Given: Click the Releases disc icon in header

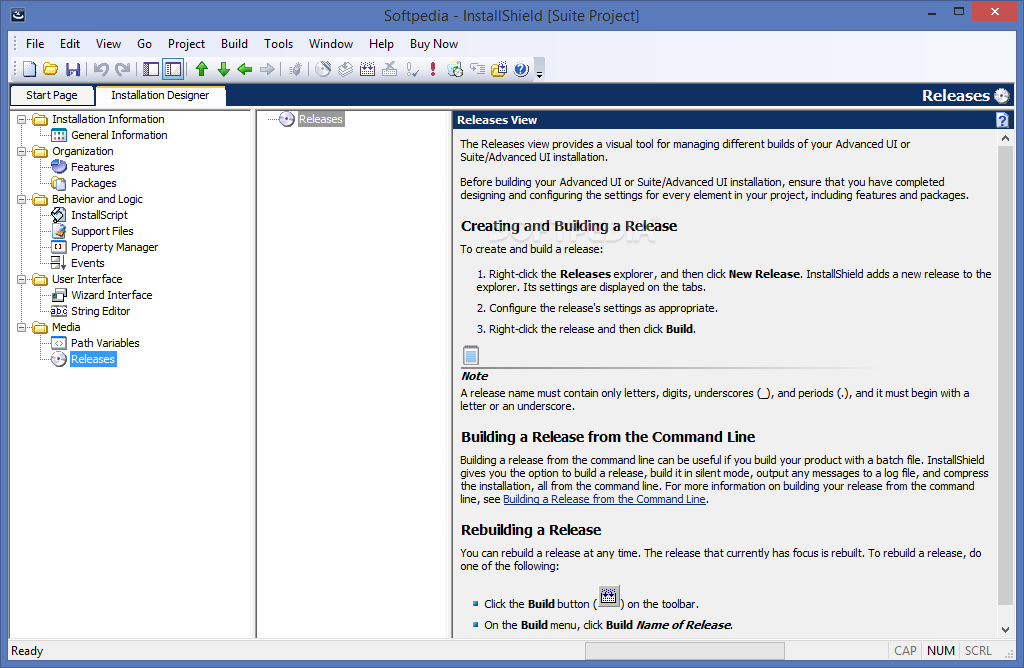Looking at the screenshot, I should point(1002,95).
